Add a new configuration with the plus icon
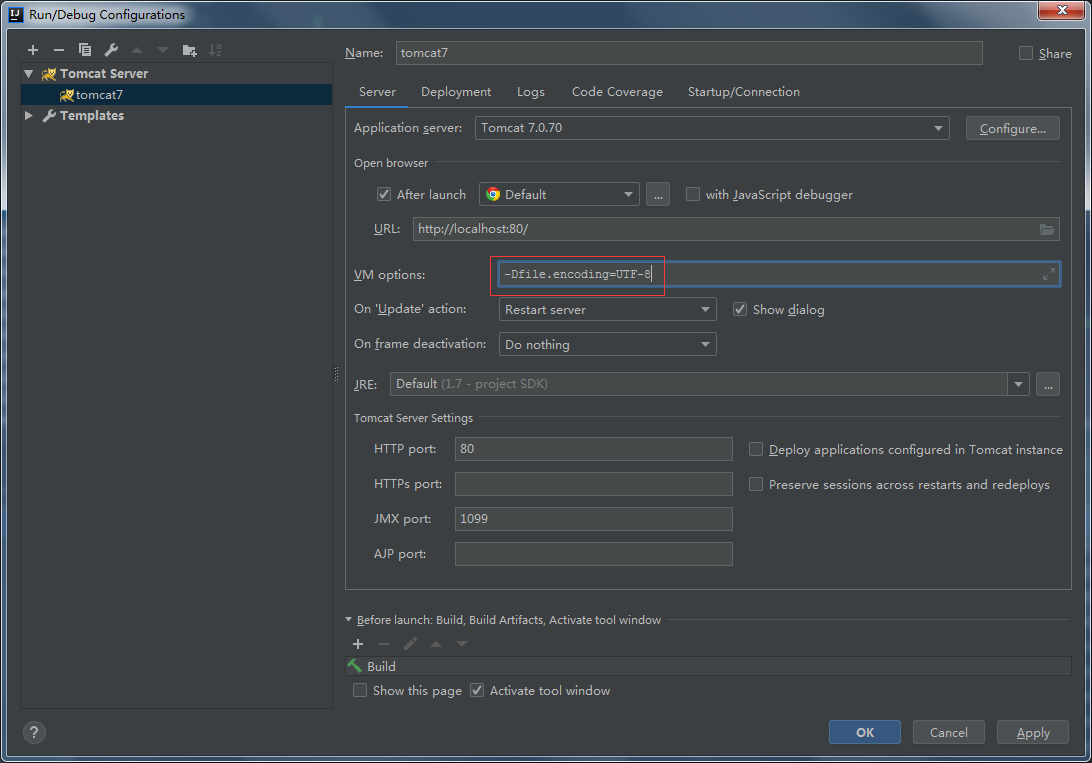 33,50
